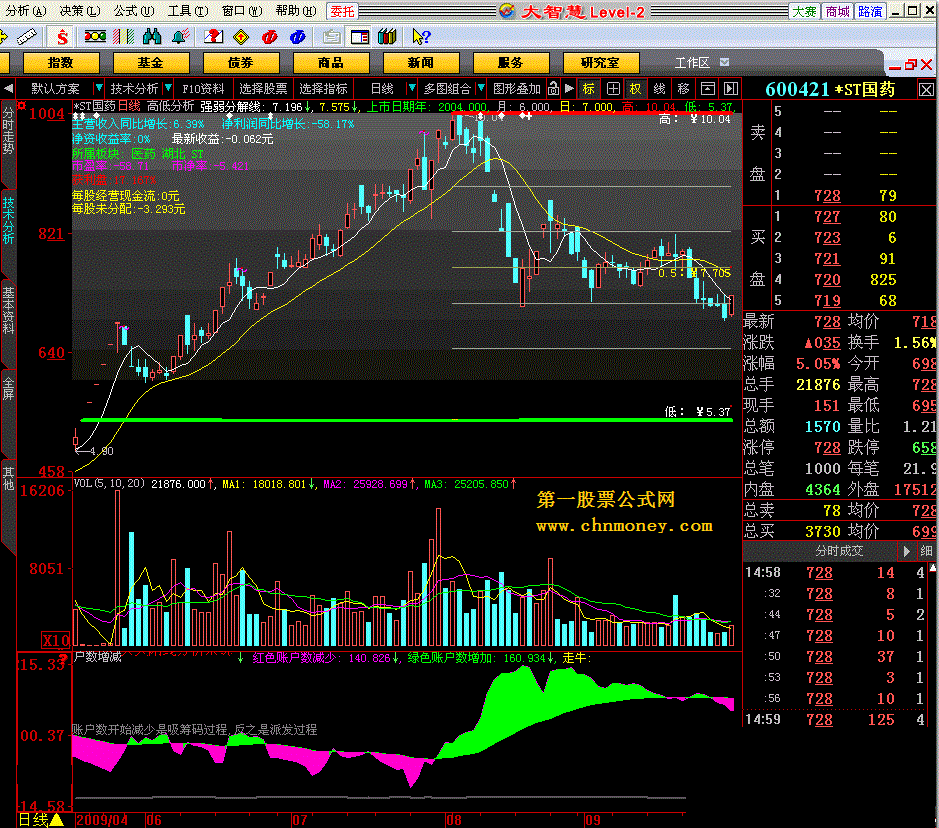Click the 日线 yellow triangle at bottom left
The height and width of the screenshot is (828, 939).
pyautogui.click(x=56, y=820)
